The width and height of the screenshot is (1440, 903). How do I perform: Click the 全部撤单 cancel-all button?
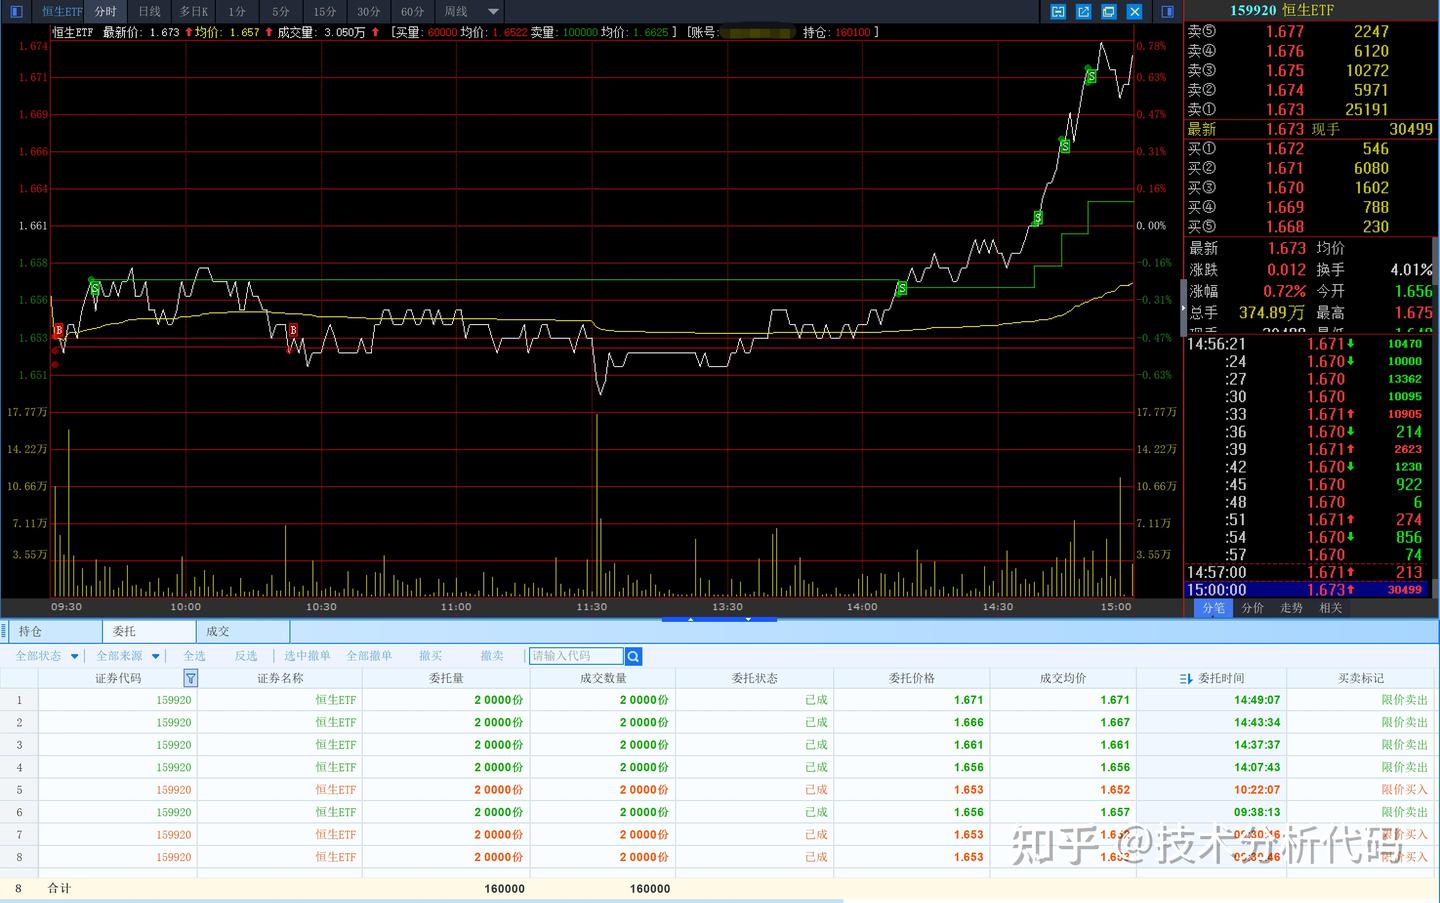click(x=369, y=656)
